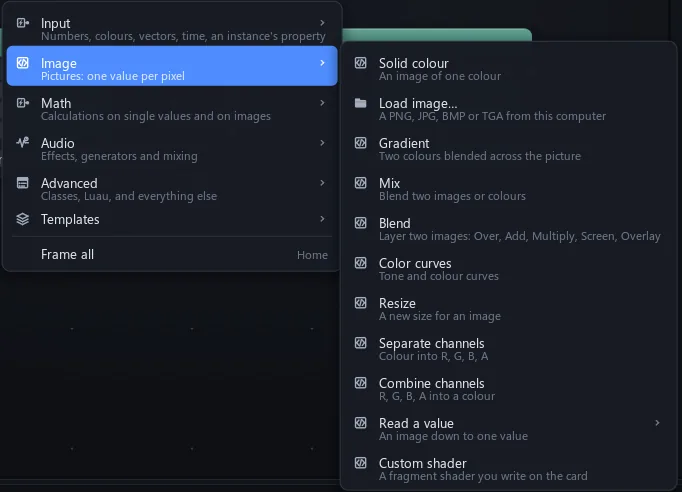682x492 pixels.
Task: Click 'Numbers, colours, vectors, time' description
Action: (183, 36)
